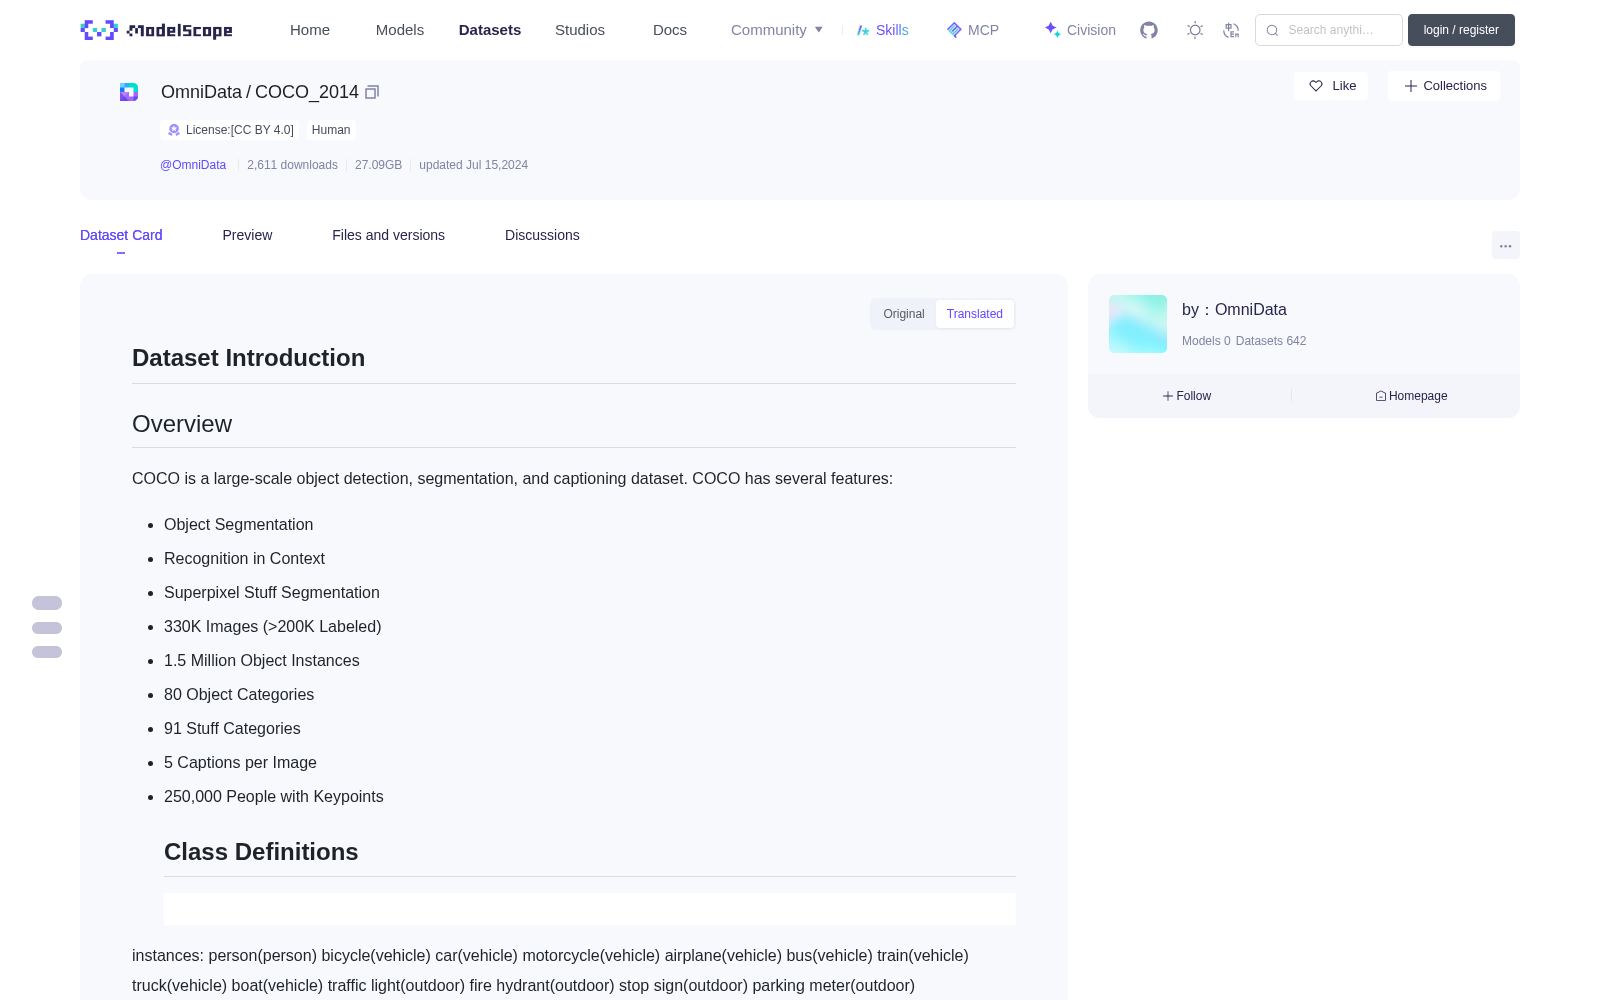
Task: Open the GitHub icon link
Action: tap(1149, 30)
